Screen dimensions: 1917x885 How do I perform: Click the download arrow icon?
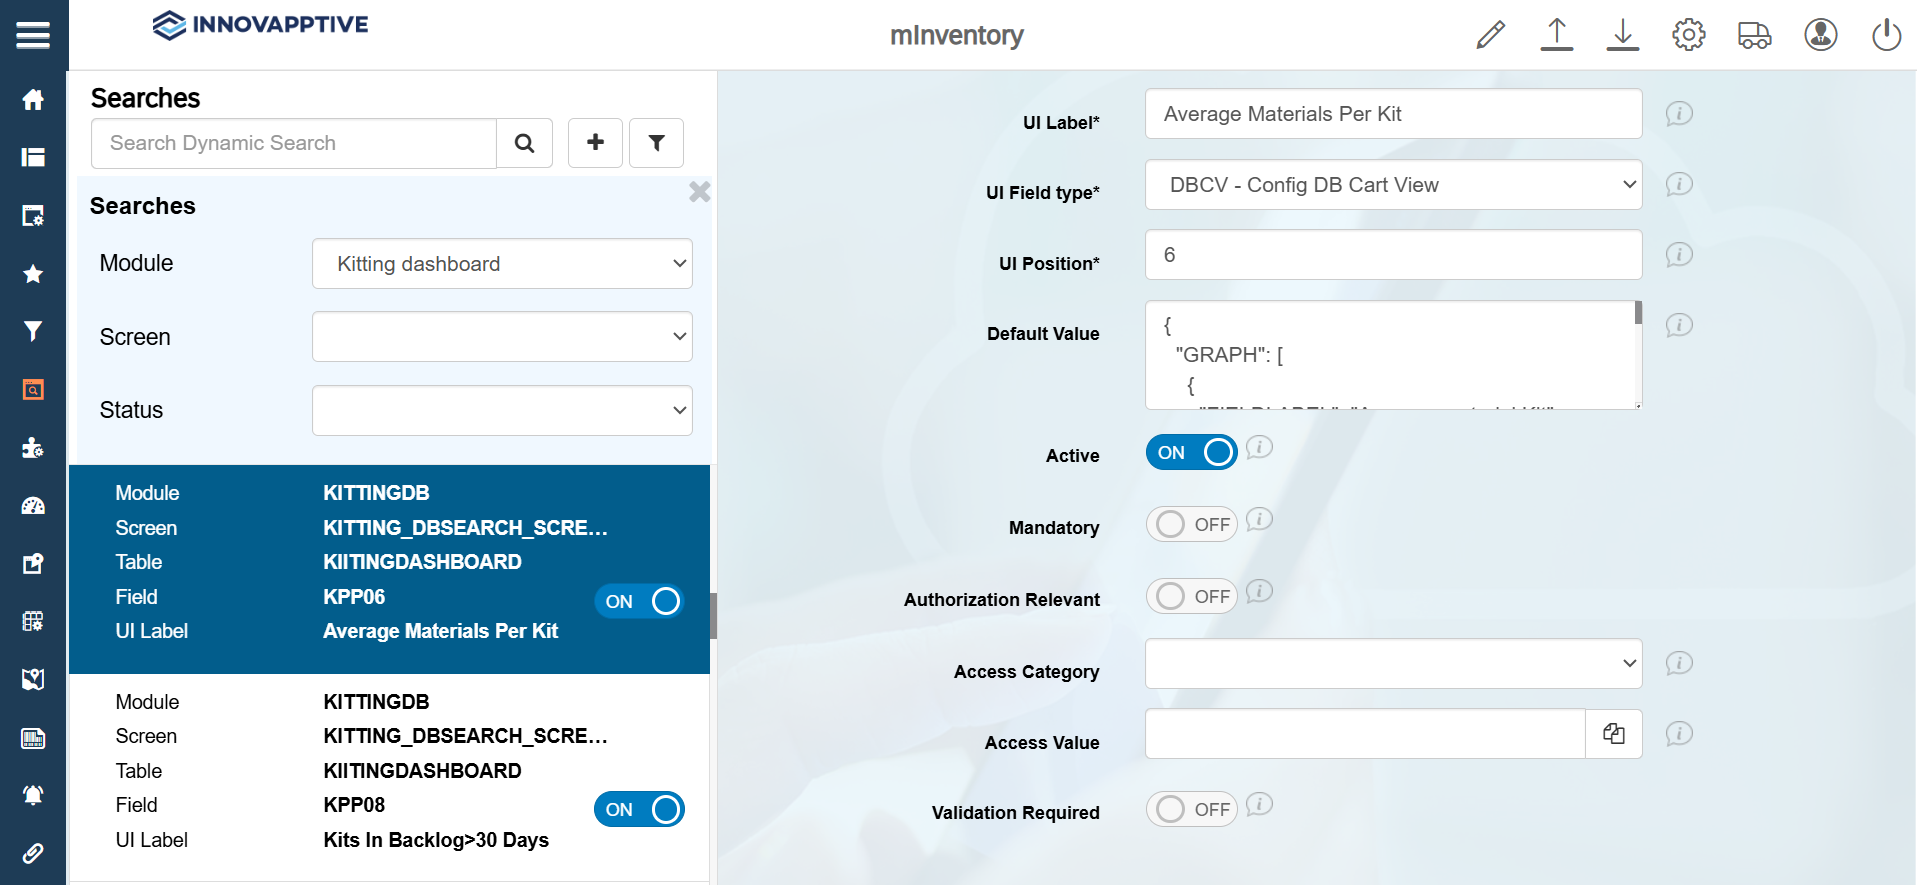pos(1622,35)
